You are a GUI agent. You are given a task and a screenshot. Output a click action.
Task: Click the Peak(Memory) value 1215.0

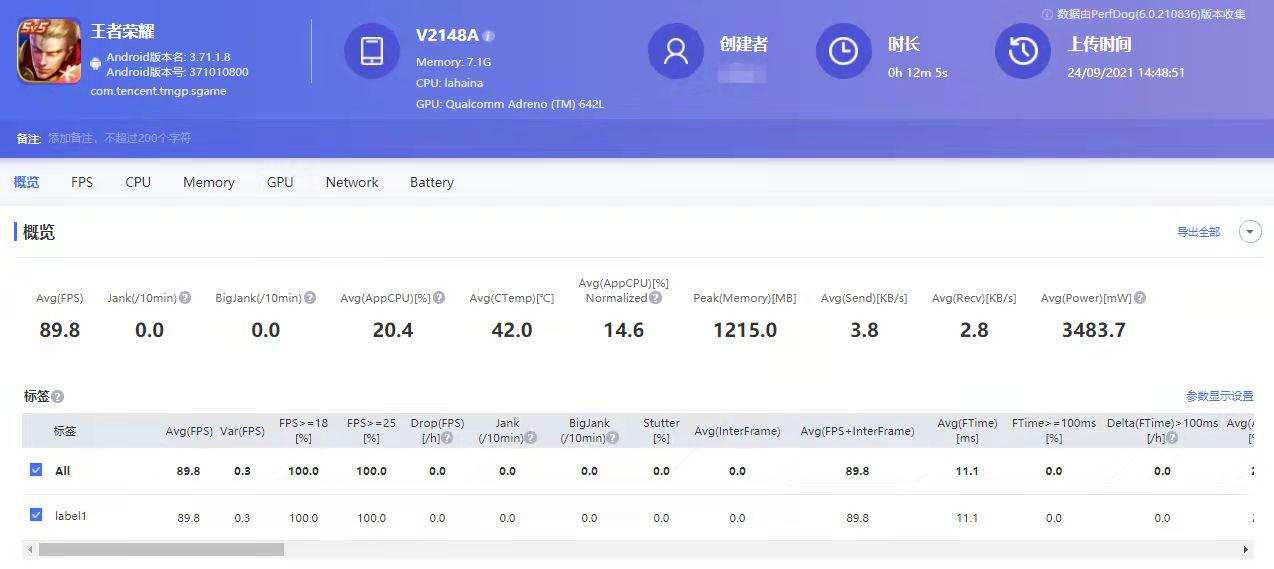pyautogui.click(x=745, y=330)
